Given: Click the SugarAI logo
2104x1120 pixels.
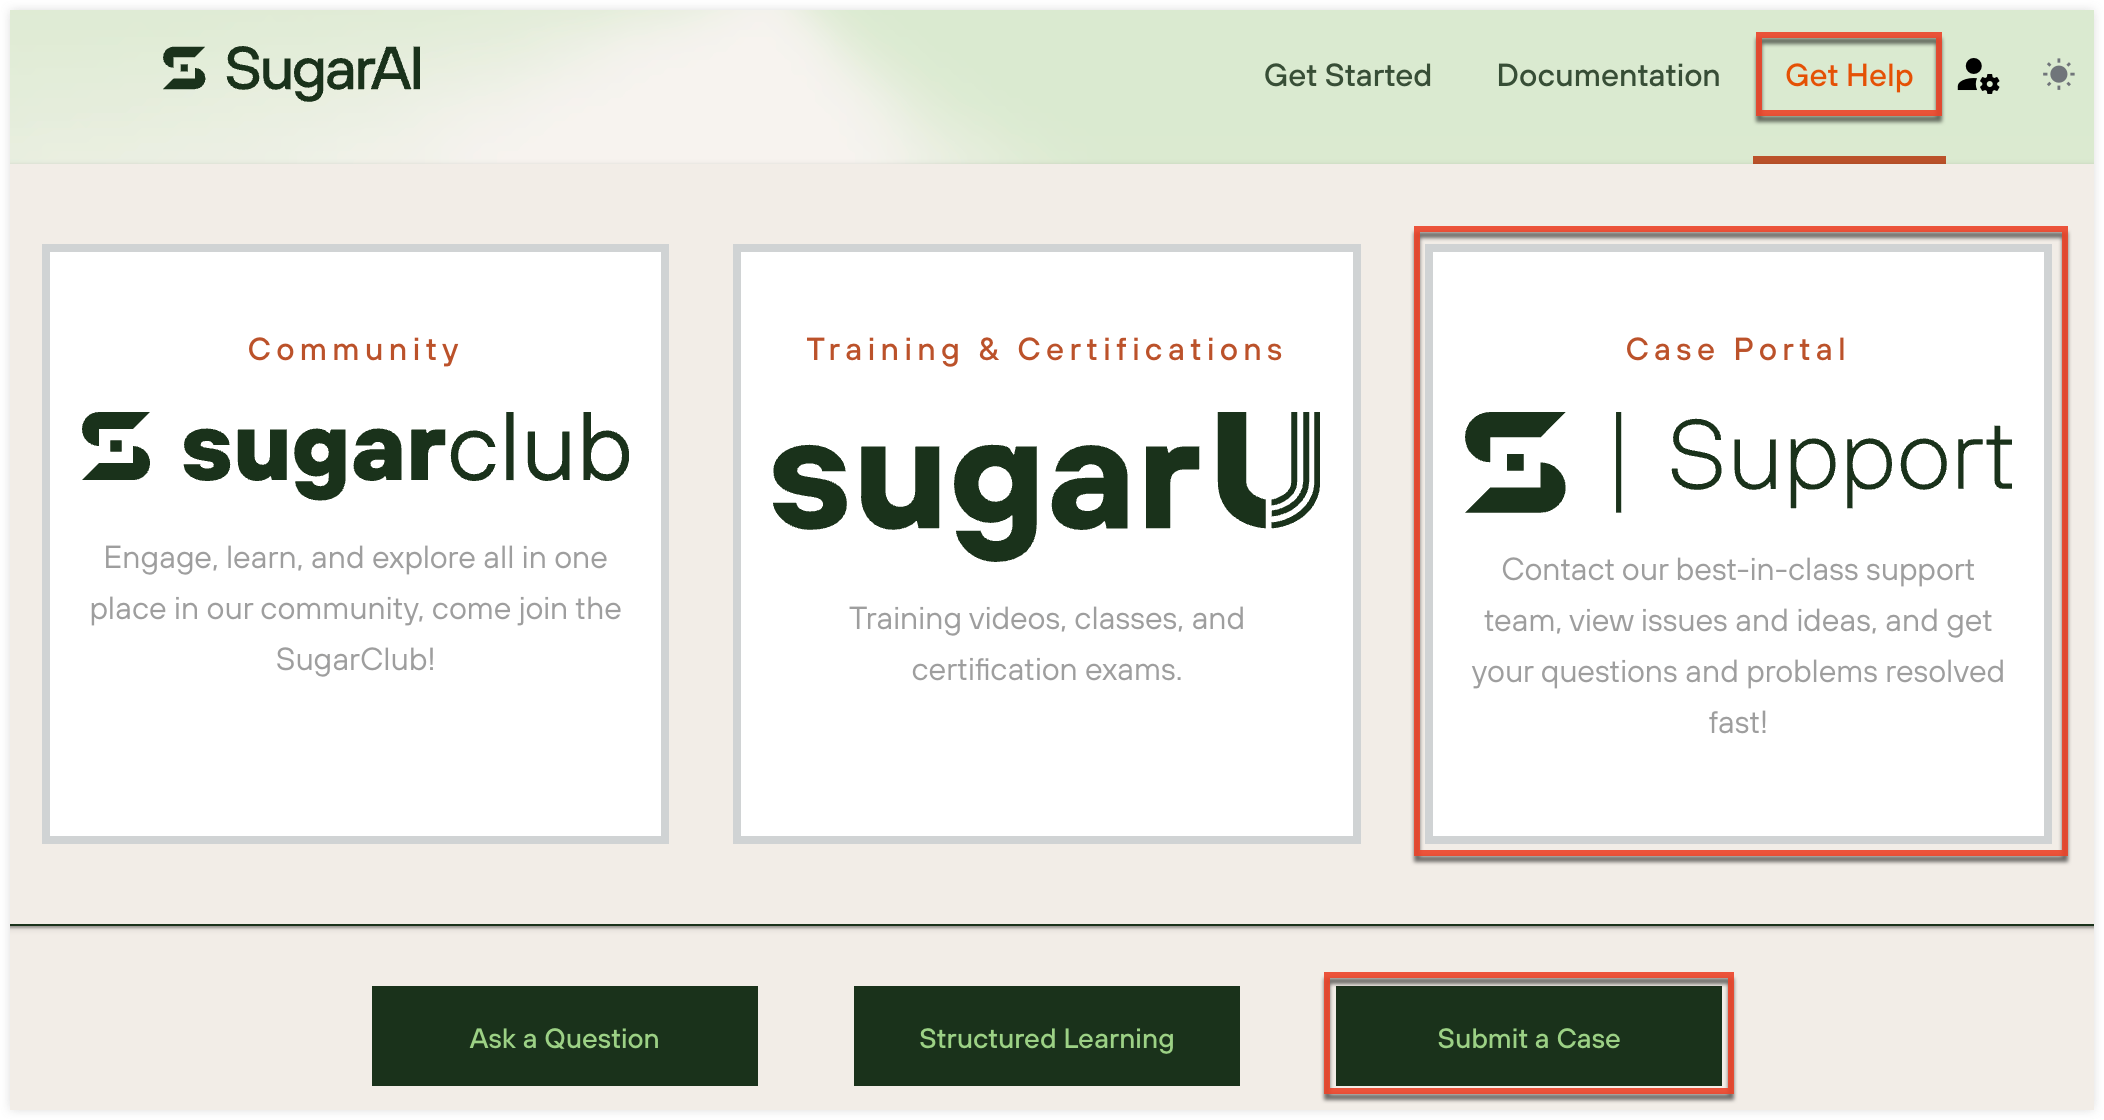Looking at the screenshot, I should (x=292, y=72).
